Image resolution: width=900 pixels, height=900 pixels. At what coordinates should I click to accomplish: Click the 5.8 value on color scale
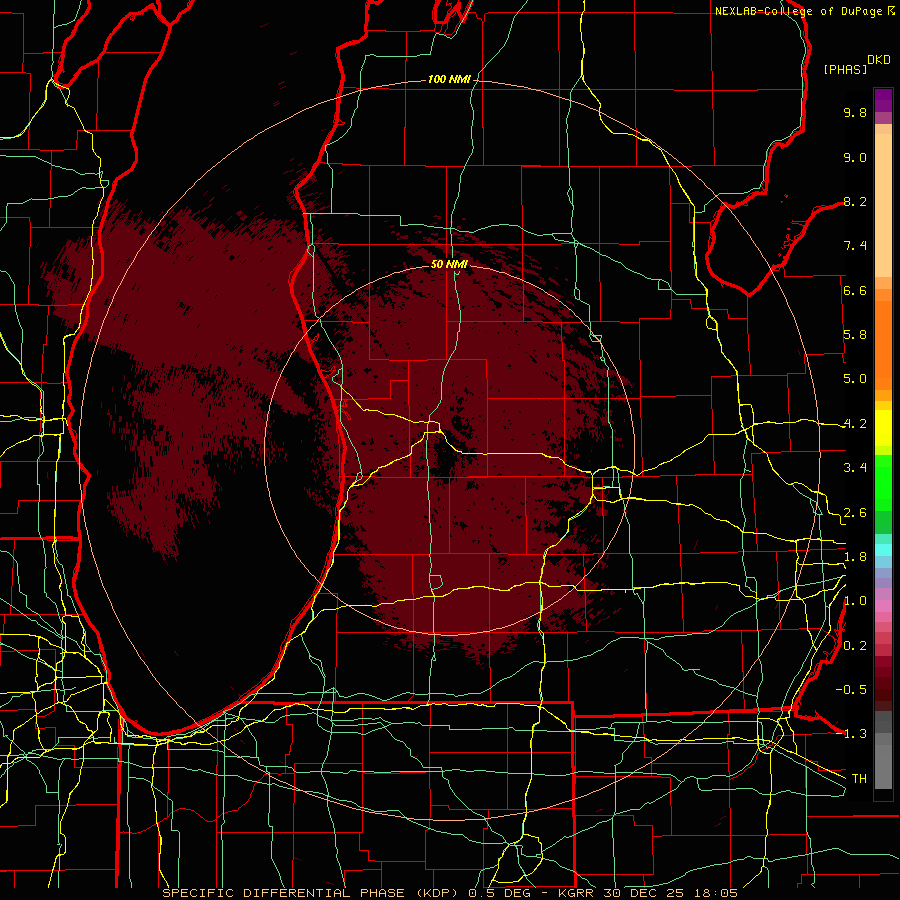pos(855,335)
